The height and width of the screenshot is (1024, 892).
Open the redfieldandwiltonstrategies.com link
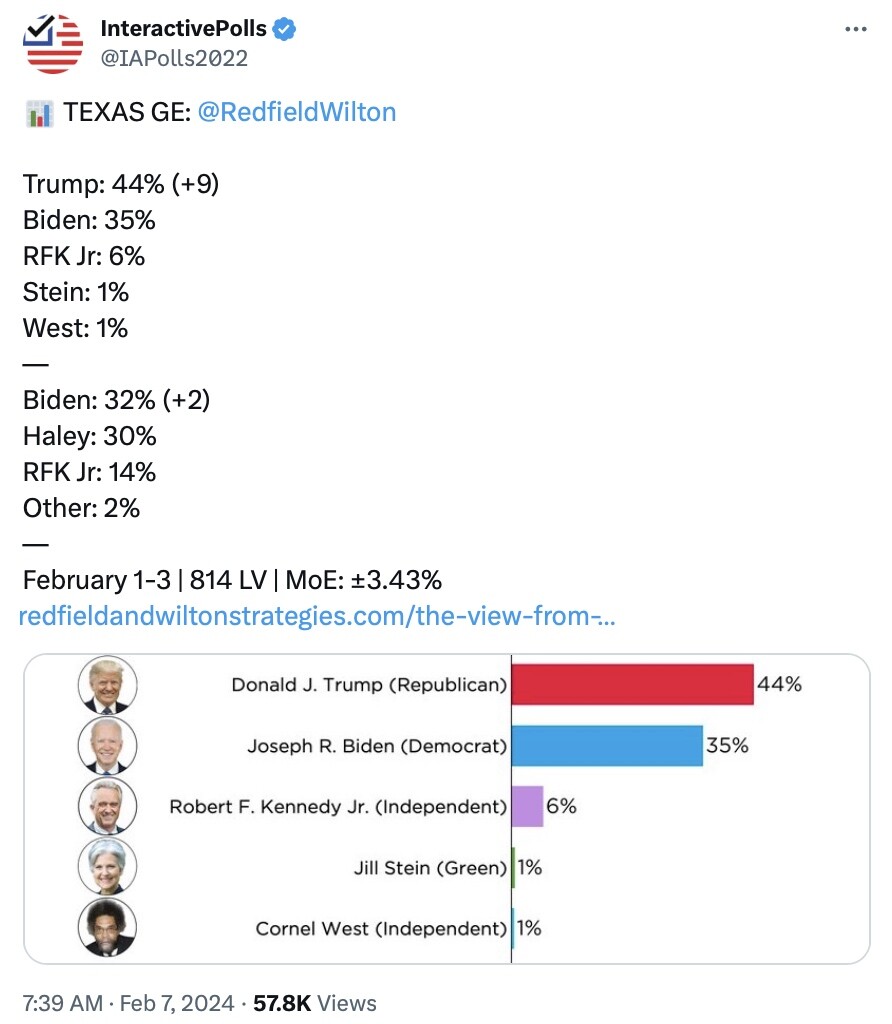tap(316, 616)
